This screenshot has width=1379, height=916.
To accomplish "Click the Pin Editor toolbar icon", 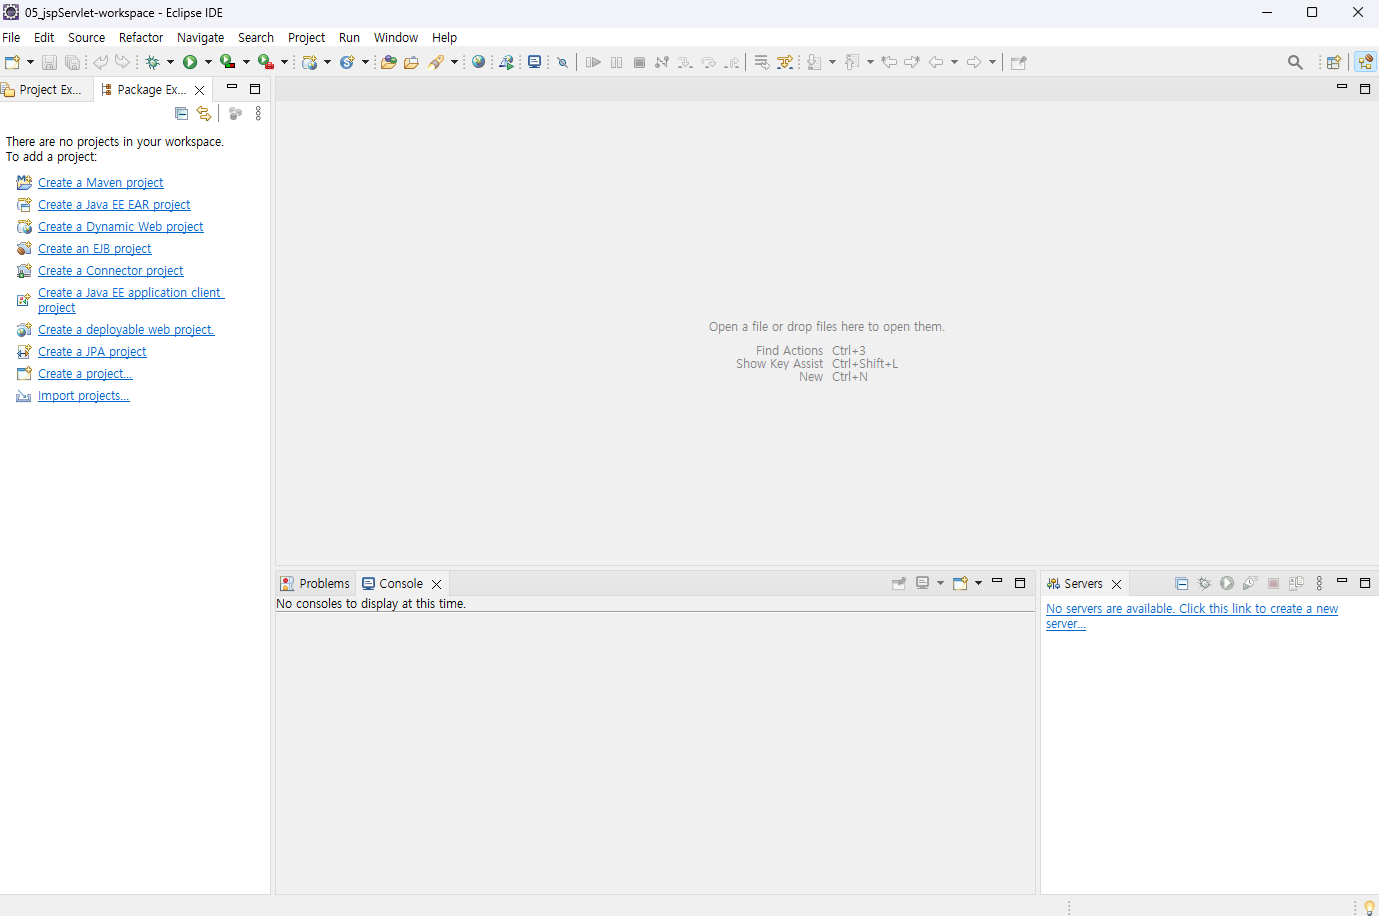I will click(x=1019, y=62).
